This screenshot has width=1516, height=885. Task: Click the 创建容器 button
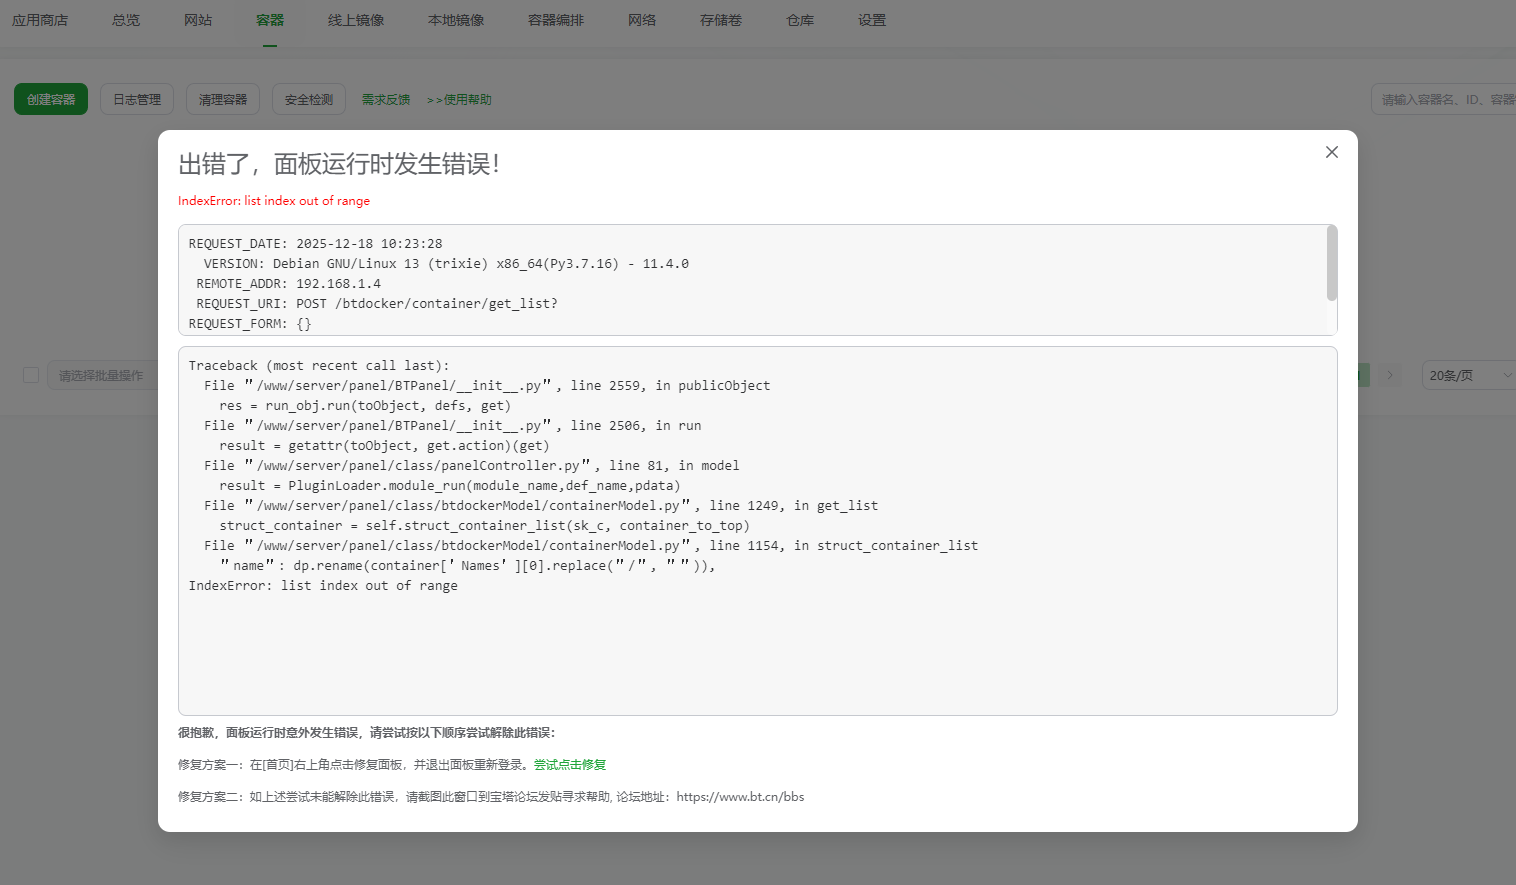[x=50, y=99]
